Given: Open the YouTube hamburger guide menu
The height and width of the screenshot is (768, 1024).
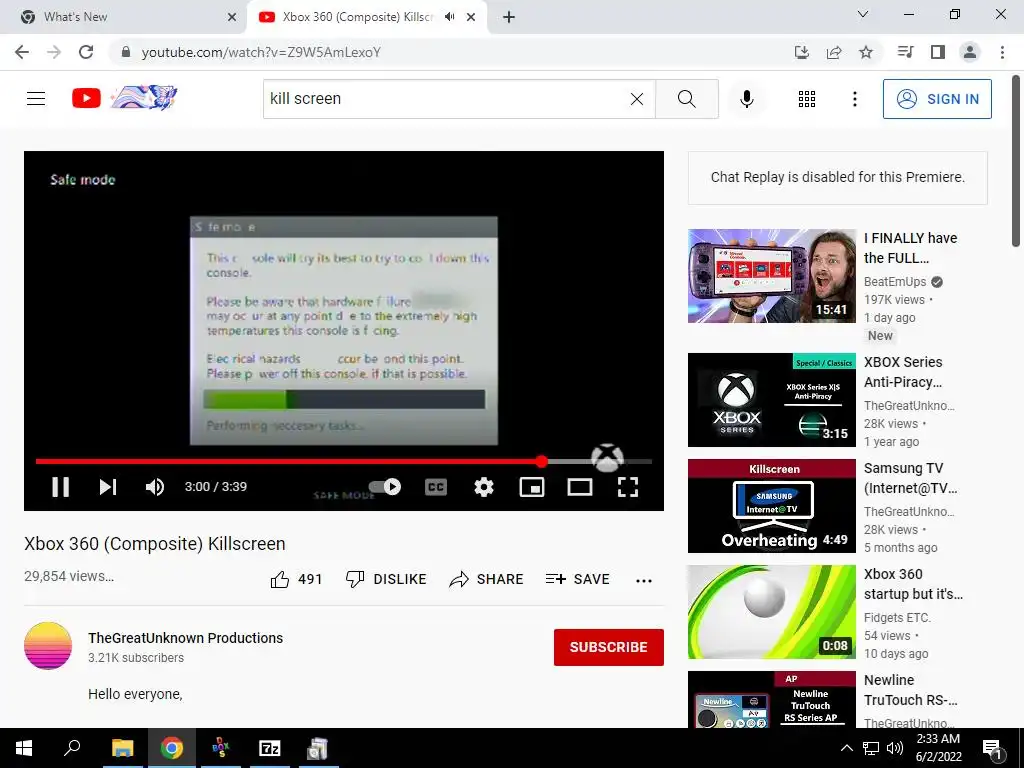Looking at the screenshot, I should 36,99.
